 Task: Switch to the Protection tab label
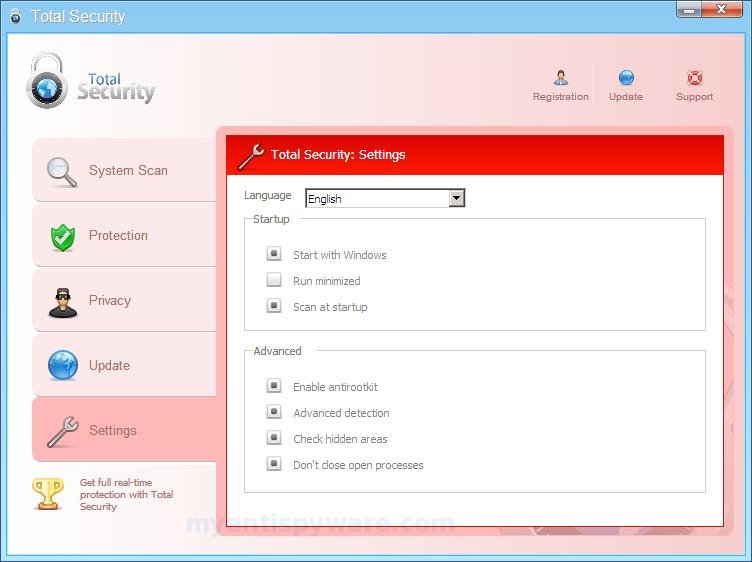(x=118, y=235)
